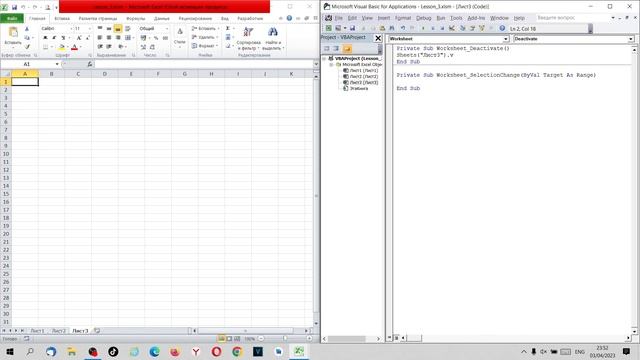This screenshot has width=640, height=360.
Task: Pick the yellow fill color button
Action: (62, 47)
